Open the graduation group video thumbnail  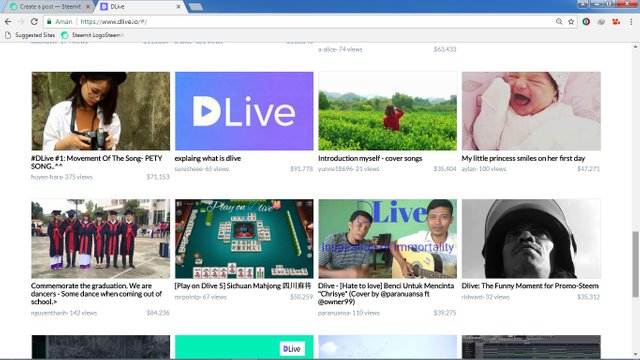pyautogui.click(x=100, y=239)
